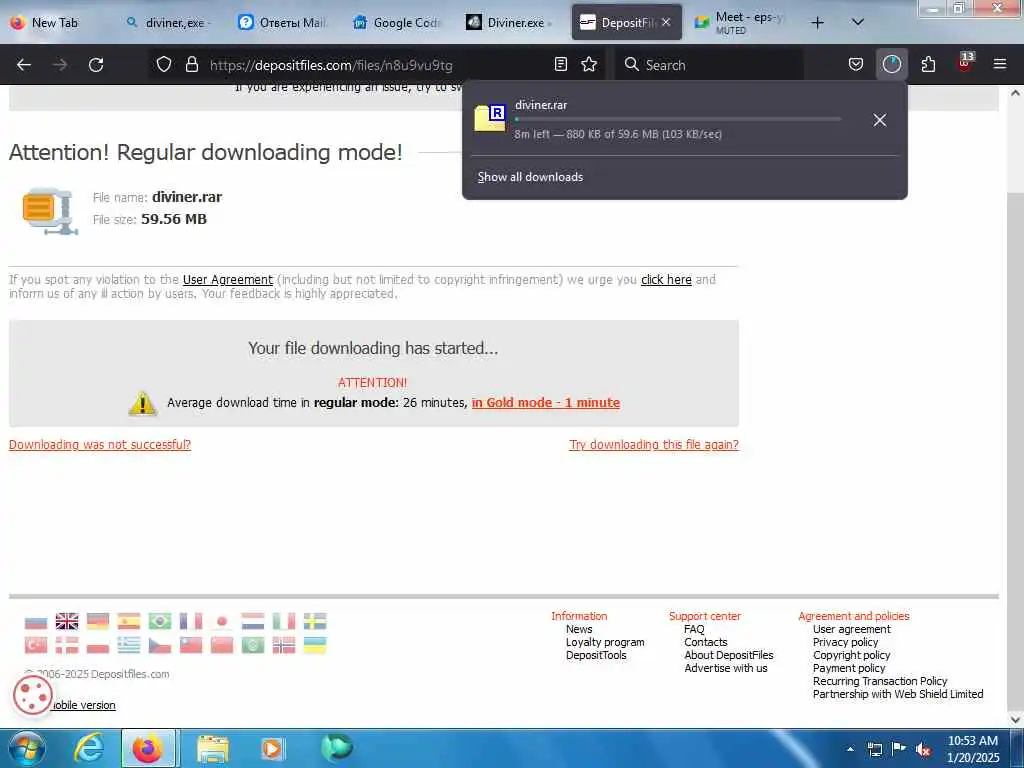Switch language with the Japanese flag
The height and width of the screenshot is (768, 1024).
tap(221, 621)
